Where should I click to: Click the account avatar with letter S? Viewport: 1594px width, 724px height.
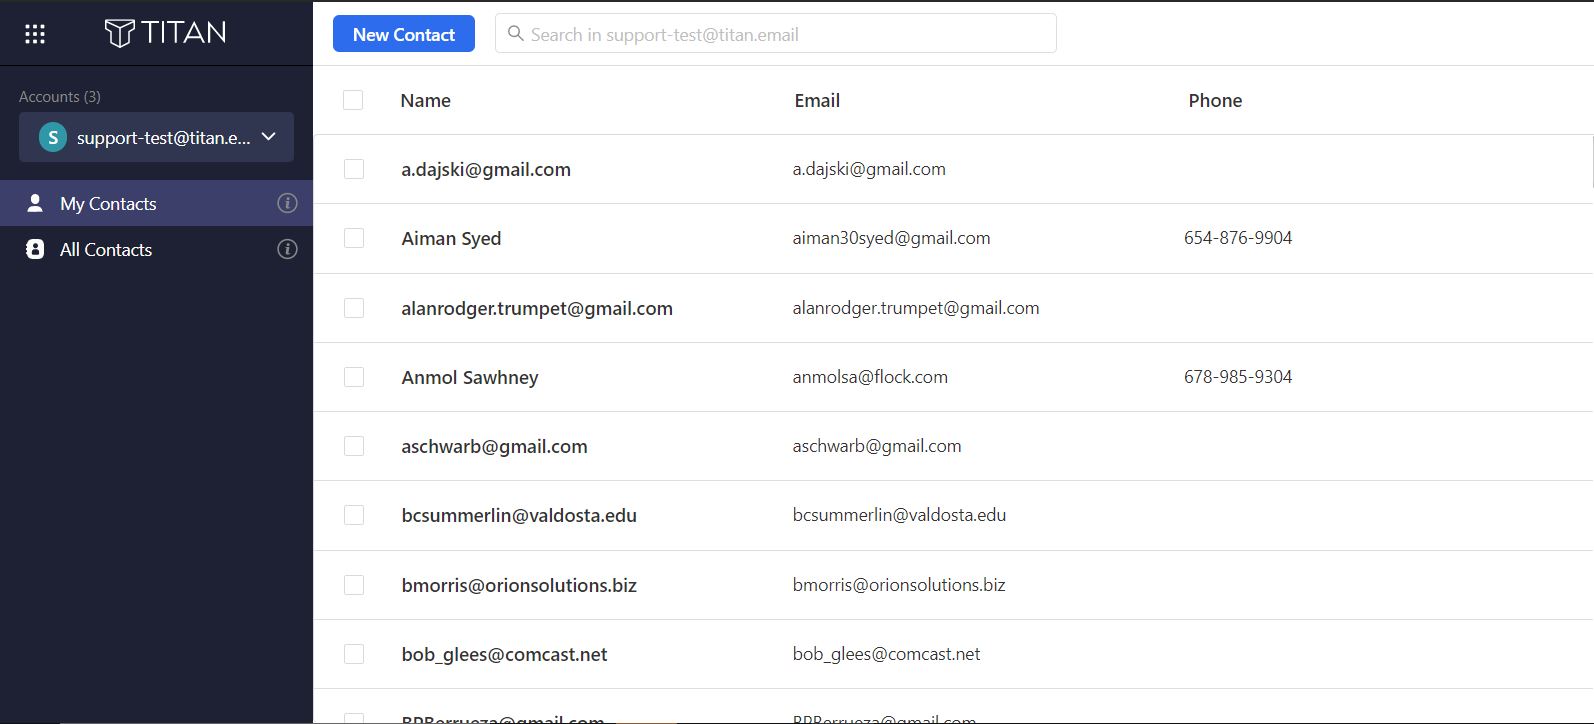(x=52, y=137)
